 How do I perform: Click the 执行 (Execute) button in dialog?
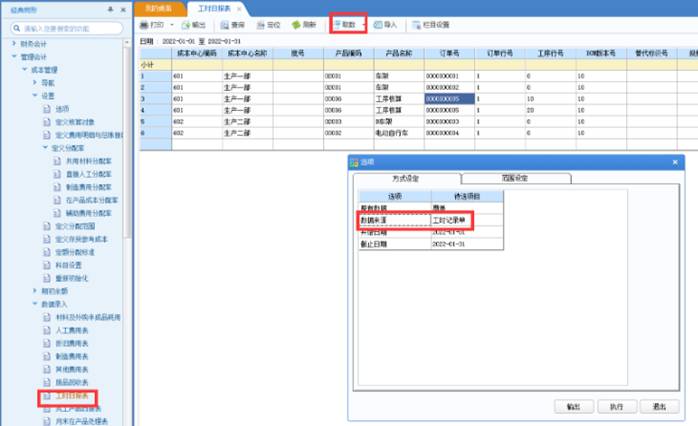tap(616, 407)
